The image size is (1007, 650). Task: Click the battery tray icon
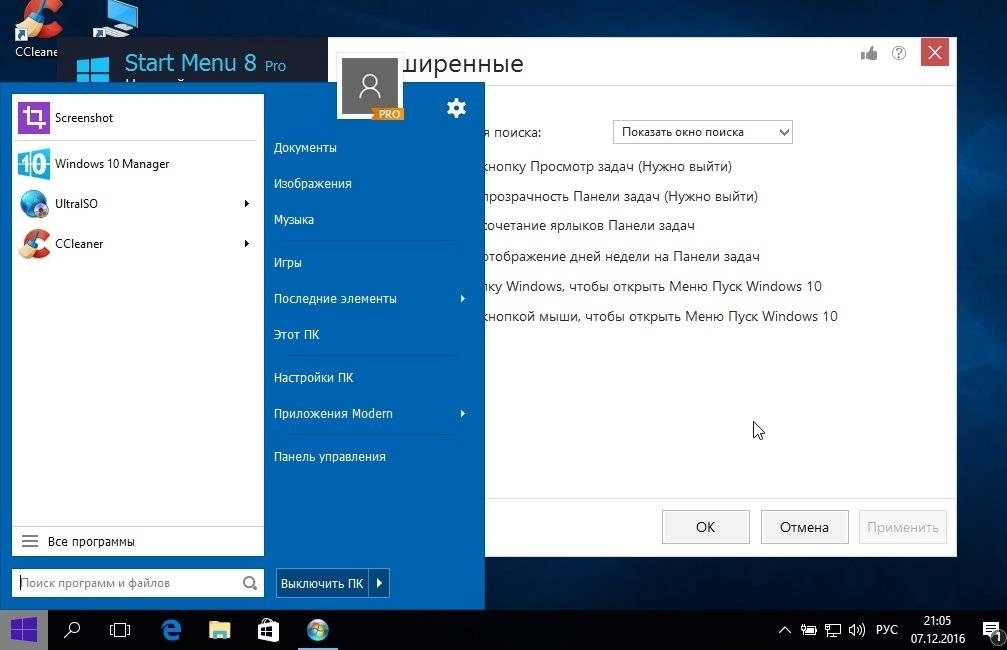tap(809, 630)
